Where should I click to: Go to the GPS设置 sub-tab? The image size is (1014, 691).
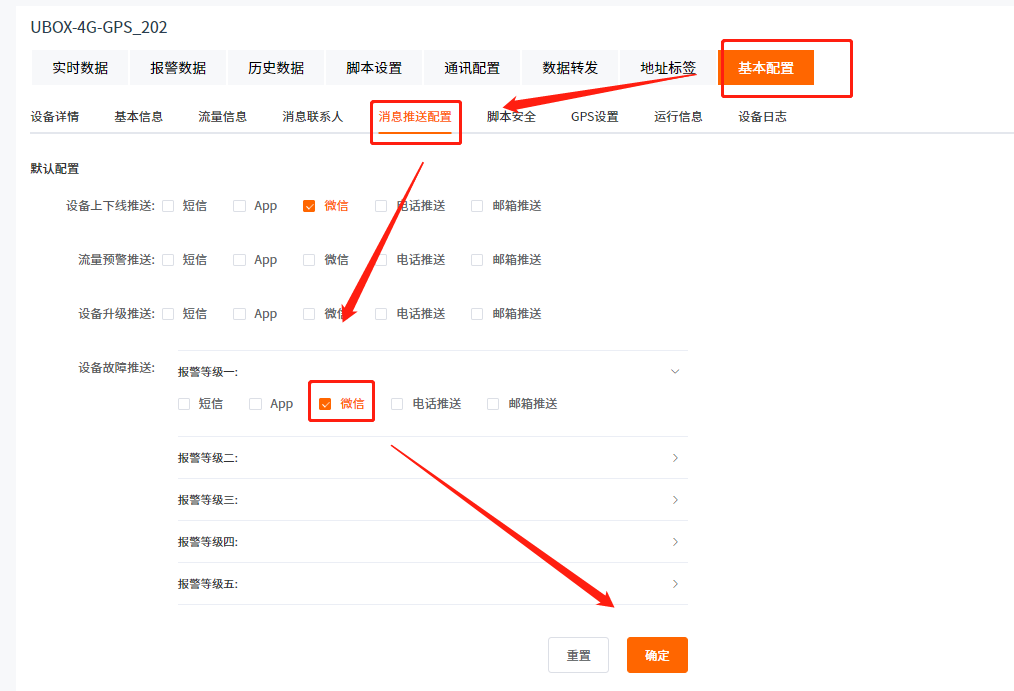coord(594,117)
